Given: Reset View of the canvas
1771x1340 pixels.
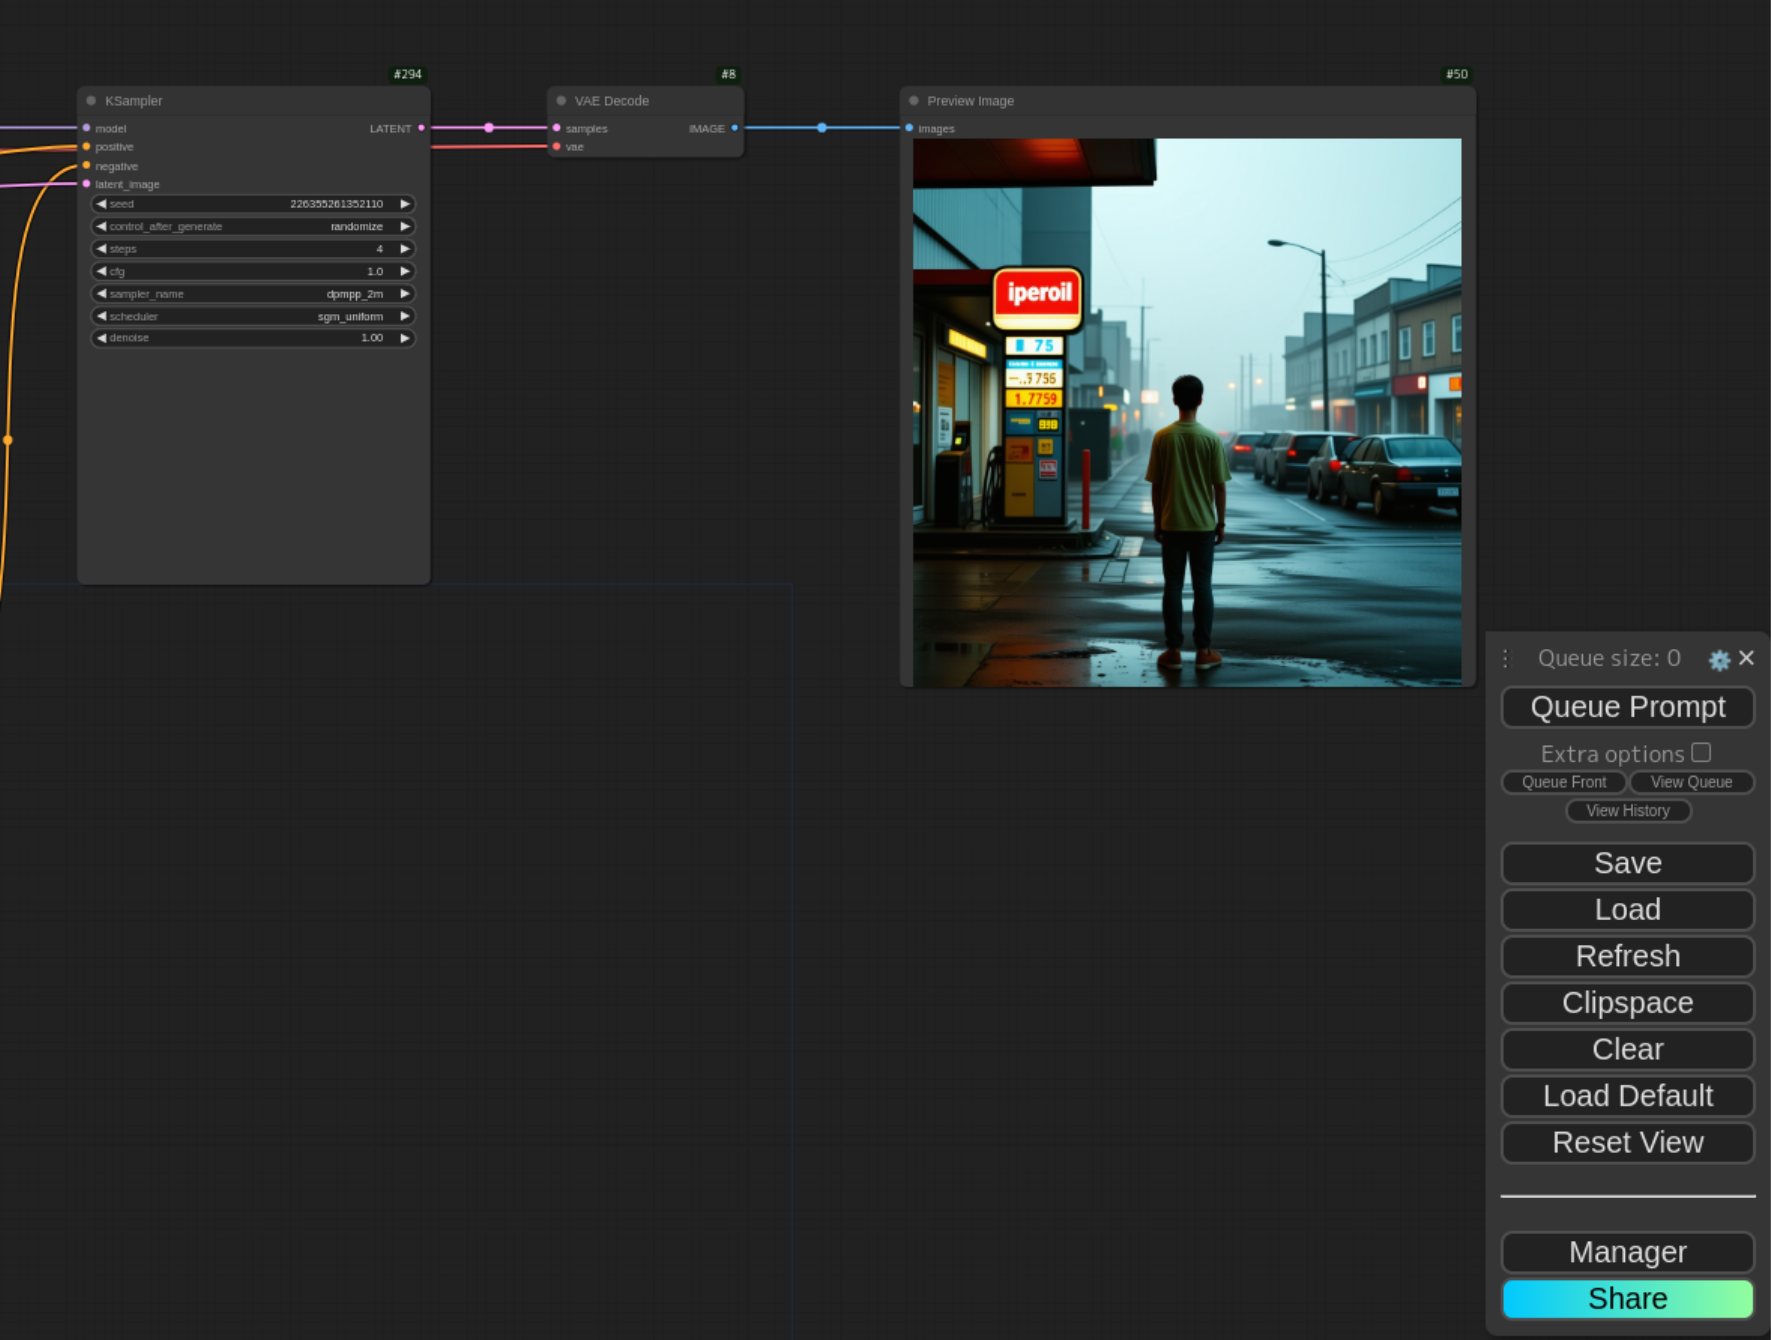Looking at the screenshot, I should click(1627, 1142).
